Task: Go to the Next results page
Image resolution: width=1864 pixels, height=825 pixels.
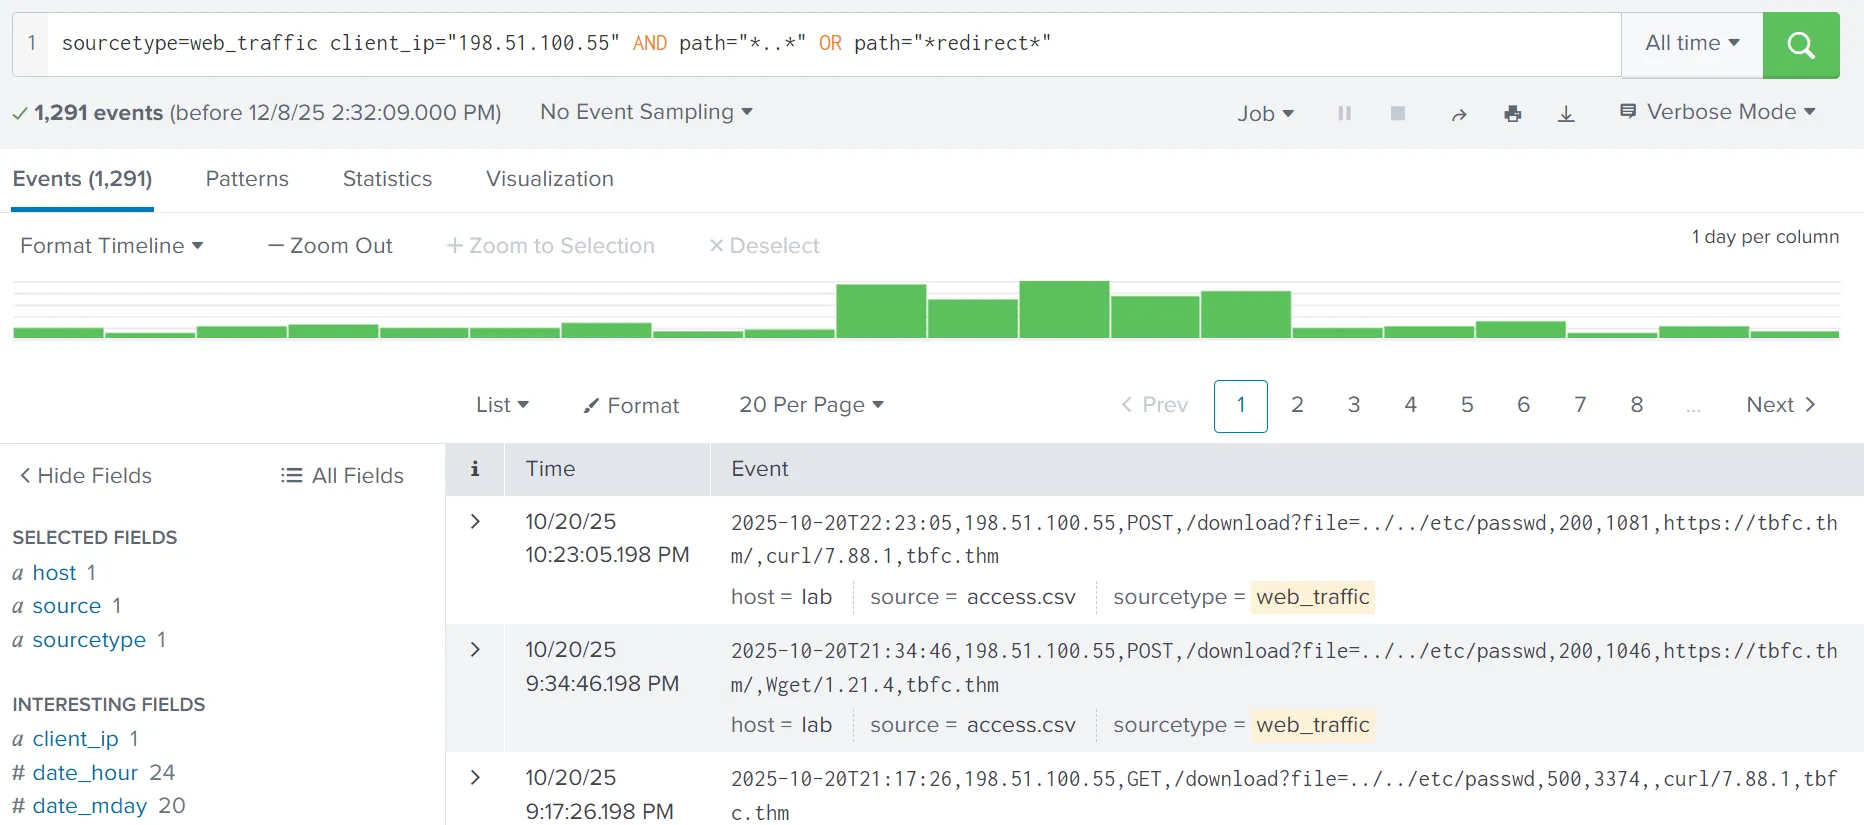Action: tap(1781, 405)
